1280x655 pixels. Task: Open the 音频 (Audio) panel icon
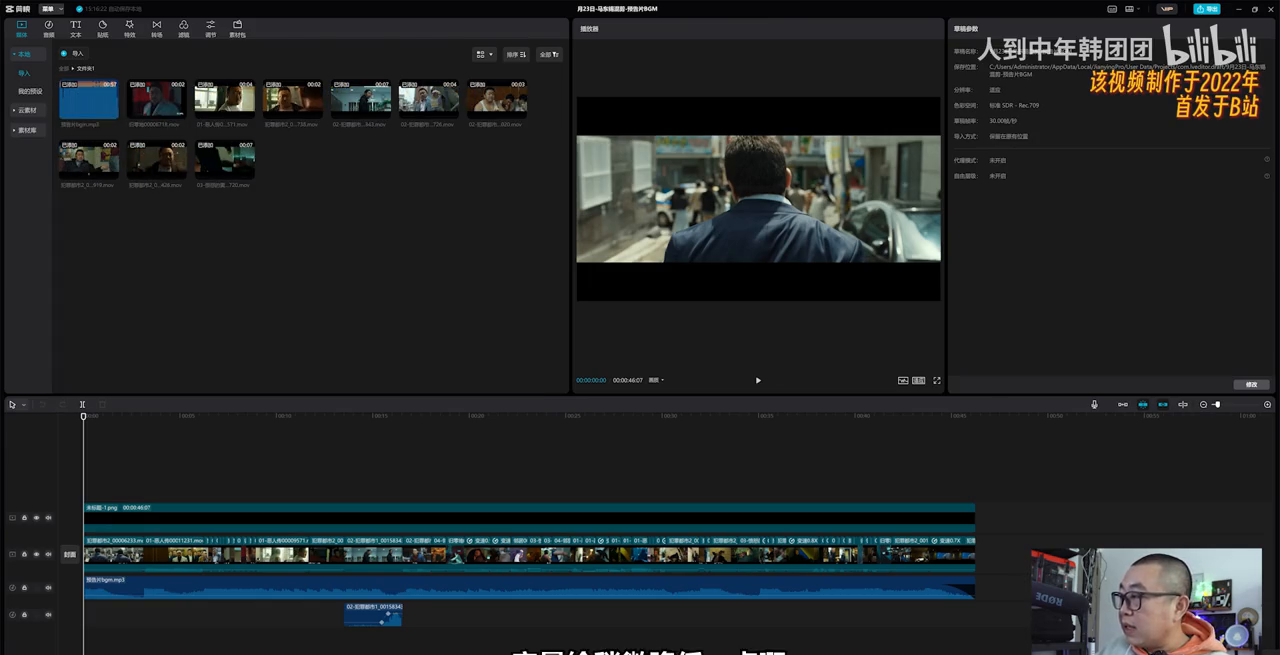(x=48, y=28)
